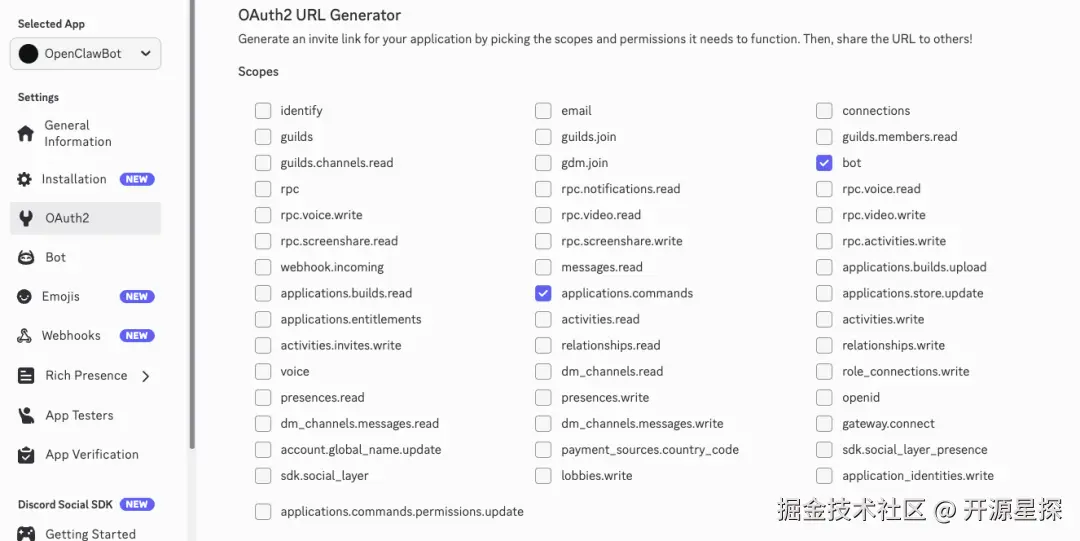Screen dimensions: 1080x541
Task: Go to the App Verification settings page
Action: coord(92,455)
